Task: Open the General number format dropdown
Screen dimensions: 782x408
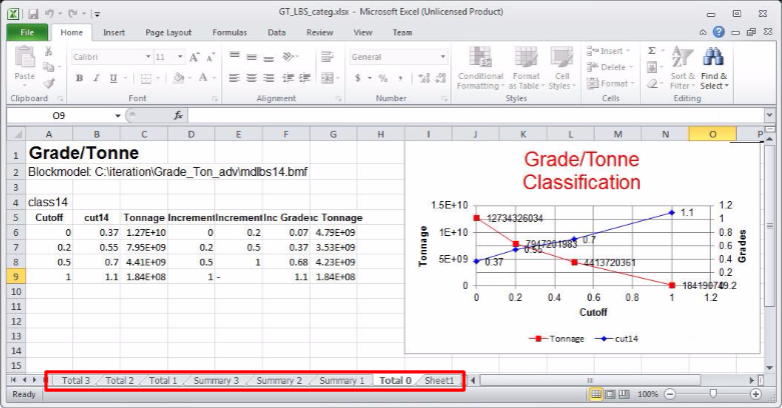Action: (441, 58)
